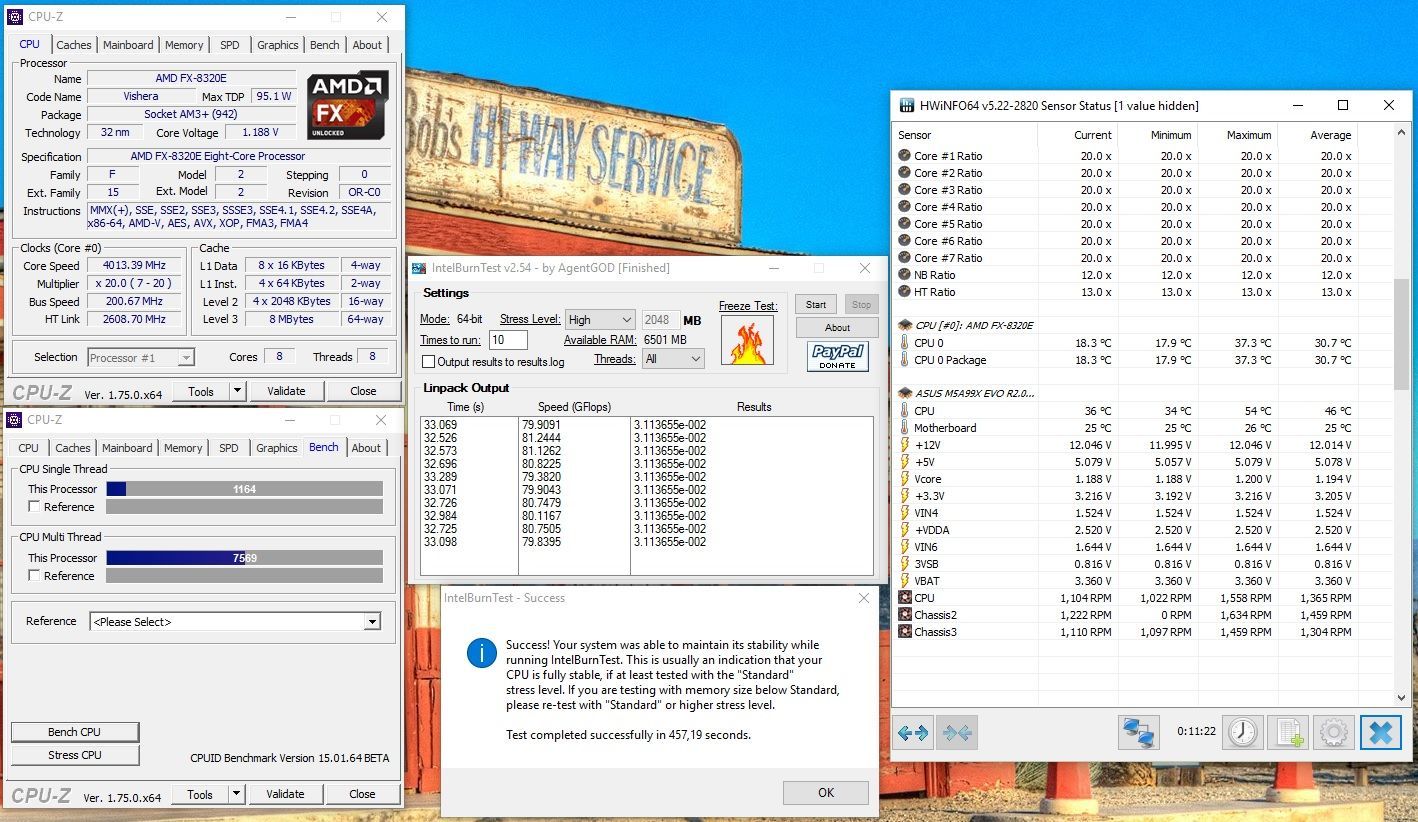Click the +12V lightning bolt sensor icon

[905, 445]
